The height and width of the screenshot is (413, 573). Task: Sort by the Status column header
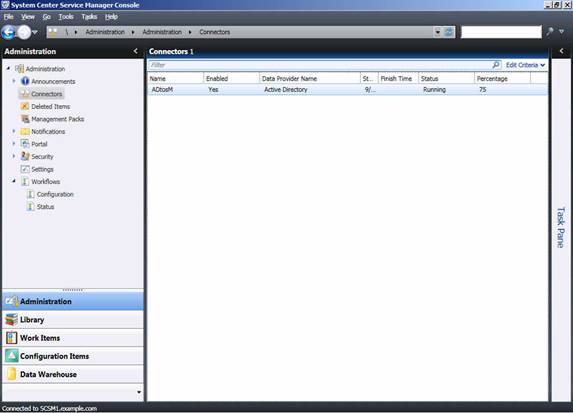446,79
